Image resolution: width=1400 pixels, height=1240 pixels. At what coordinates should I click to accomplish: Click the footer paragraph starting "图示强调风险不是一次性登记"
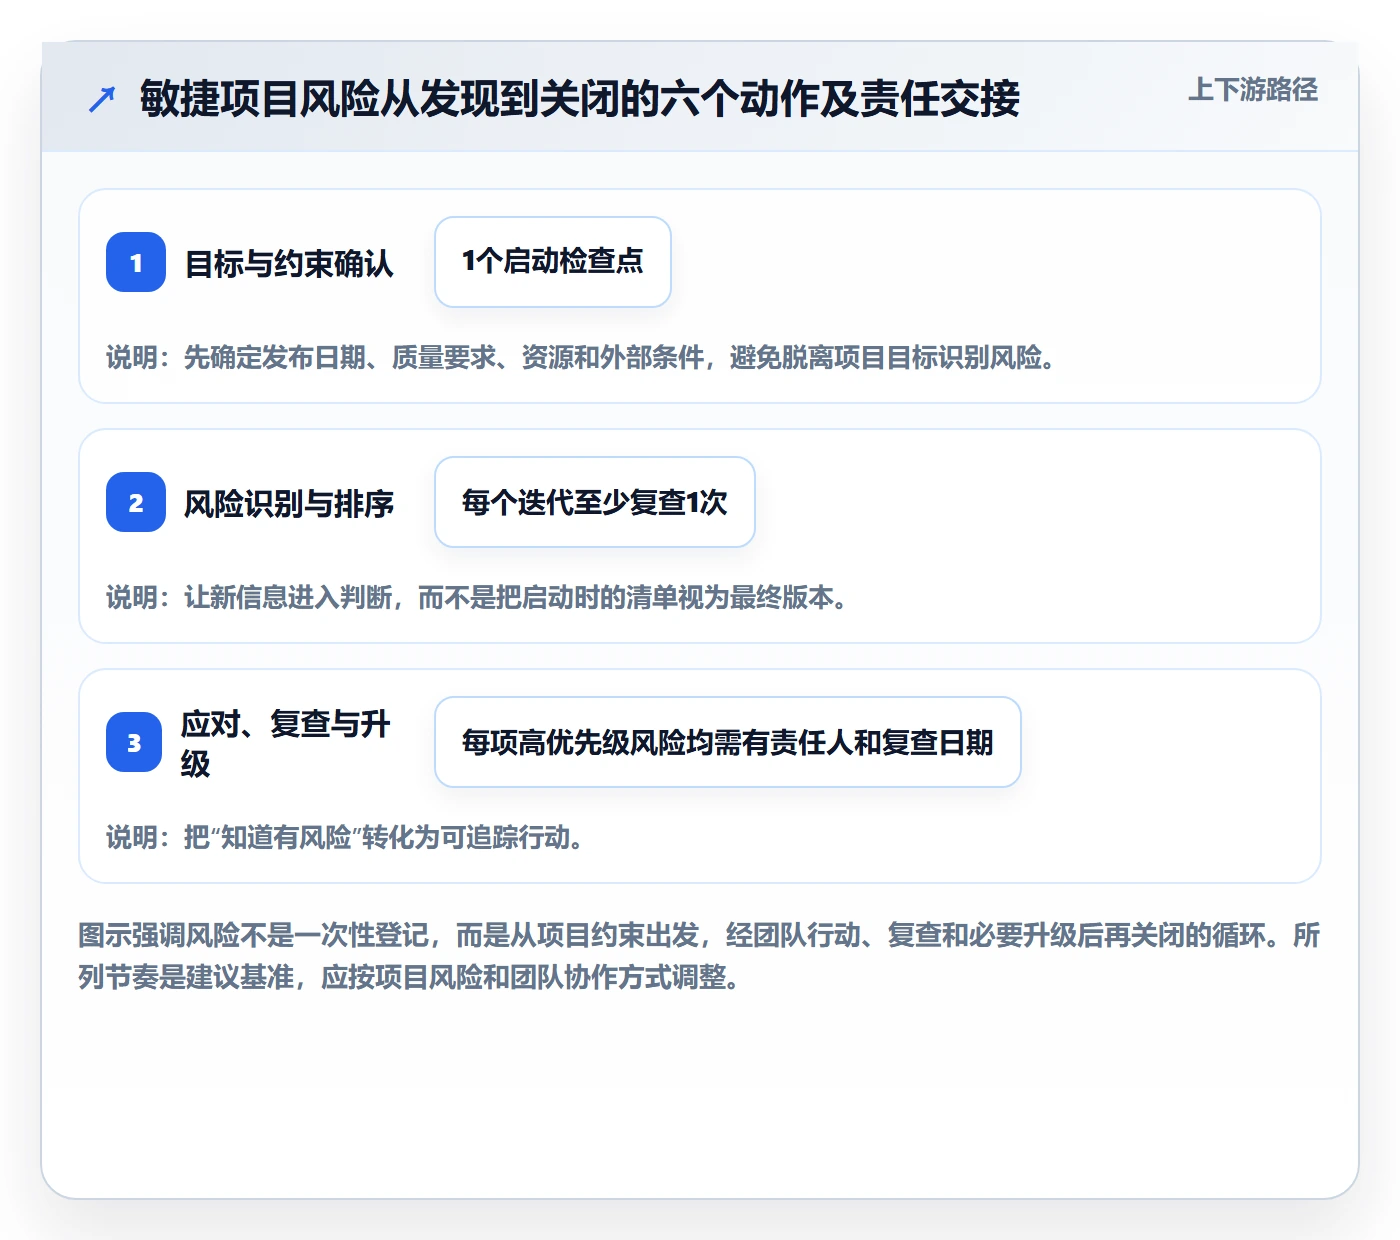click(x=700, y=956)
